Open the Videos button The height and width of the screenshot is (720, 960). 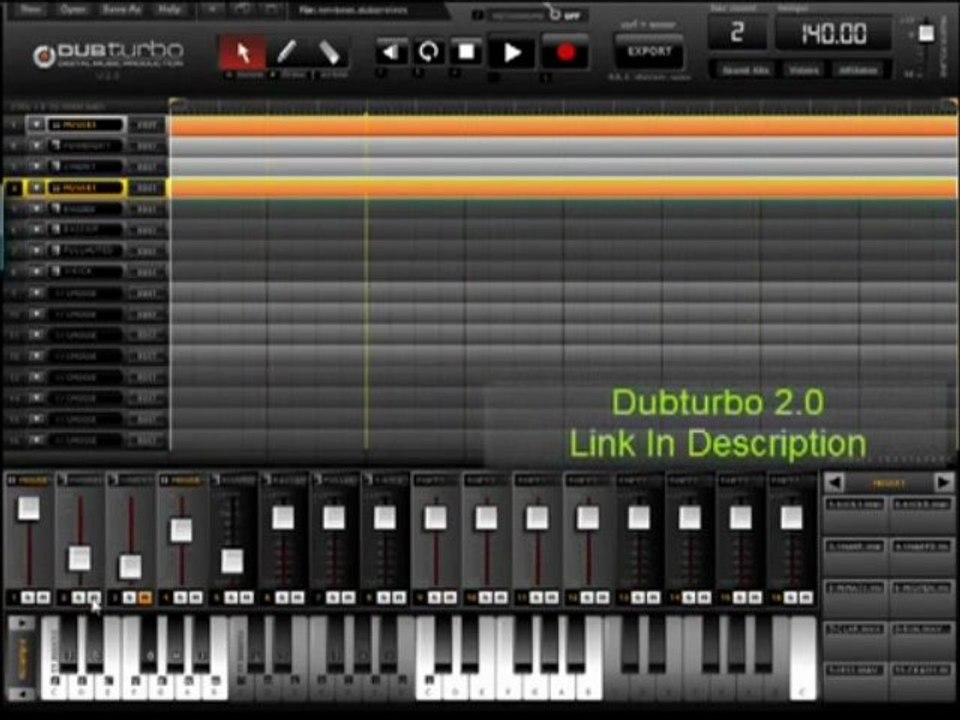tap(804, 70)
